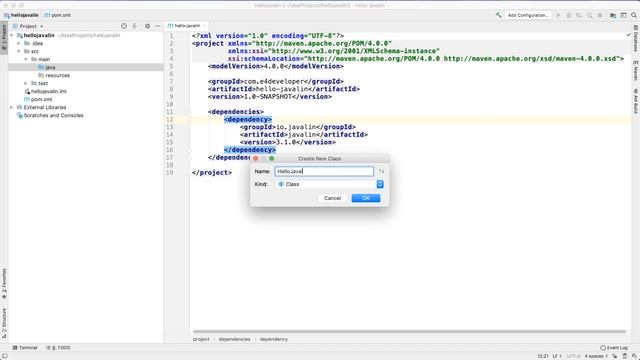Viewport: 640px width, 360px height.
Task: Click the pom.xml breadcrumb in navigation bar
Action: click(x=57, y=15)
